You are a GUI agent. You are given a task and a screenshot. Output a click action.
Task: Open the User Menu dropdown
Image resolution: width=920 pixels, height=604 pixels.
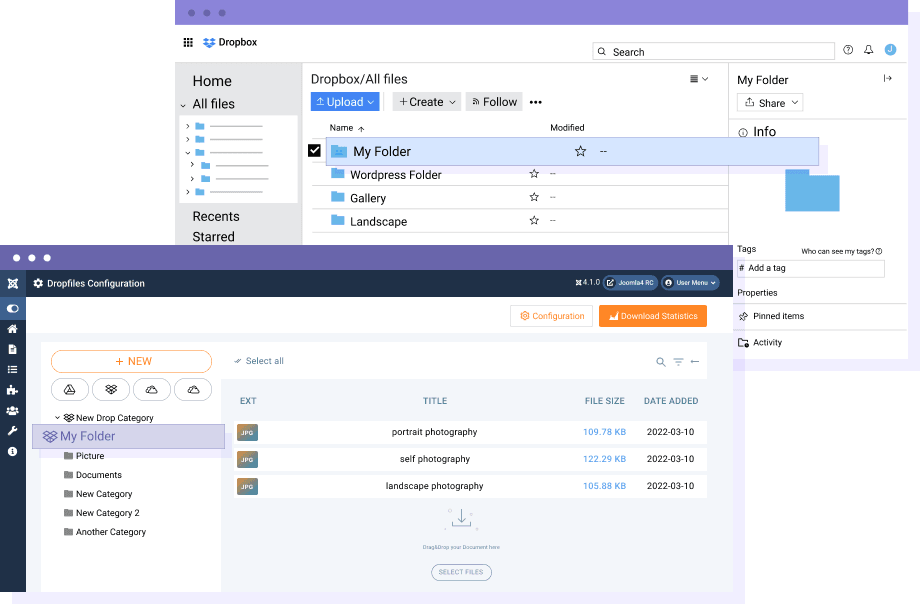691,283
